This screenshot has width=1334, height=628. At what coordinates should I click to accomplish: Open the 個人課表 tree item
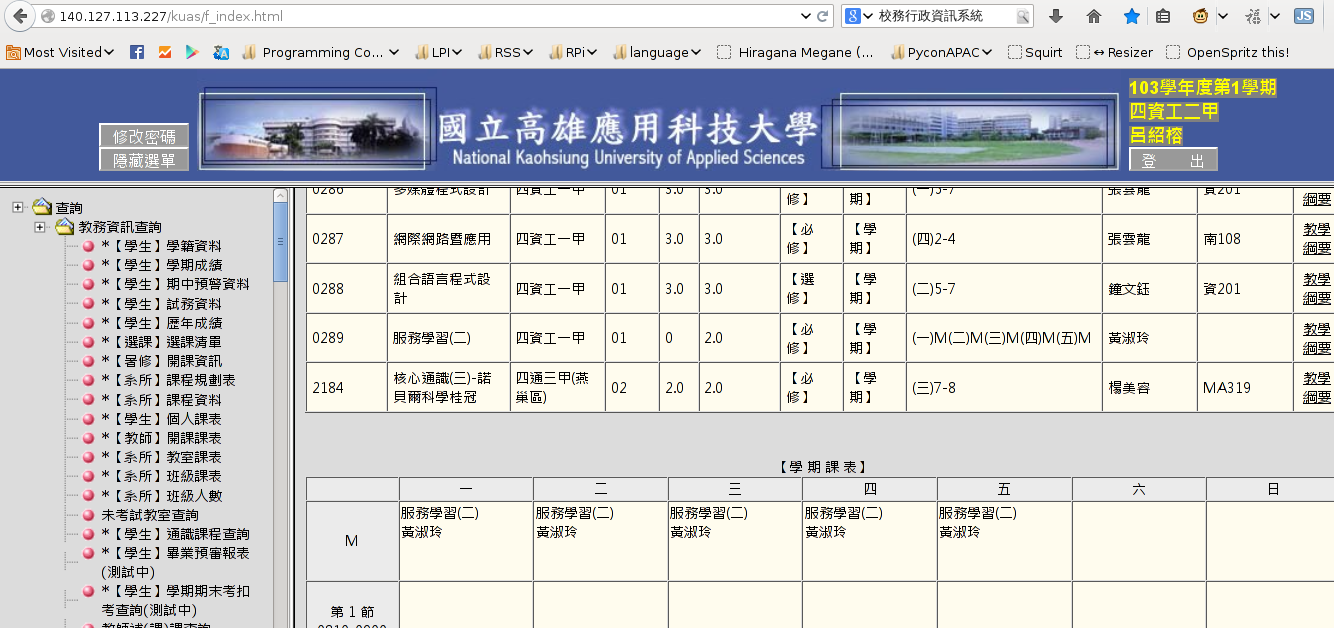161,419
